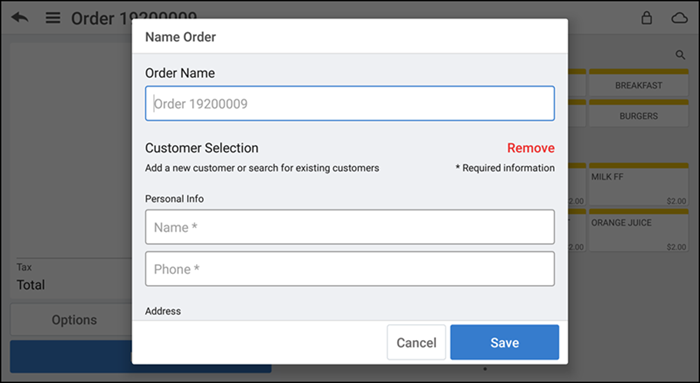Save the order name
This screenshot has width=700, height=383.
point(504,342)
